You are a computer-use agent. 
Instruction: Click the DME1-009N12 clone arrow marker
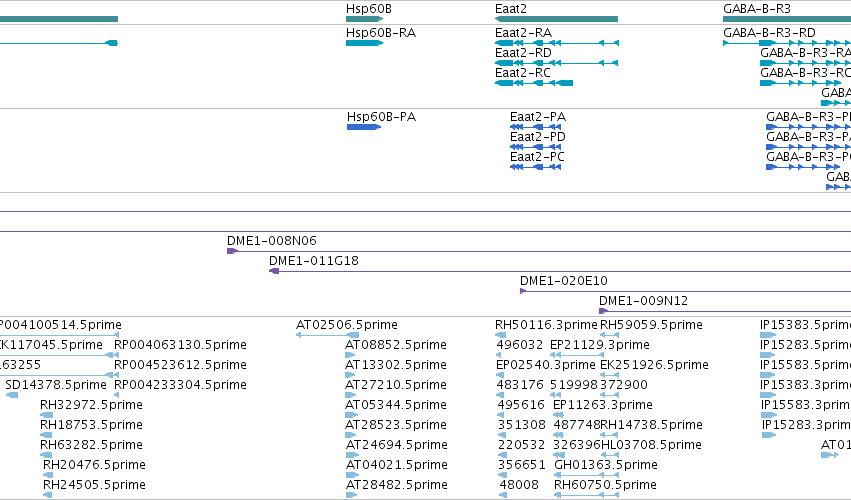click(x=603, y=311)
